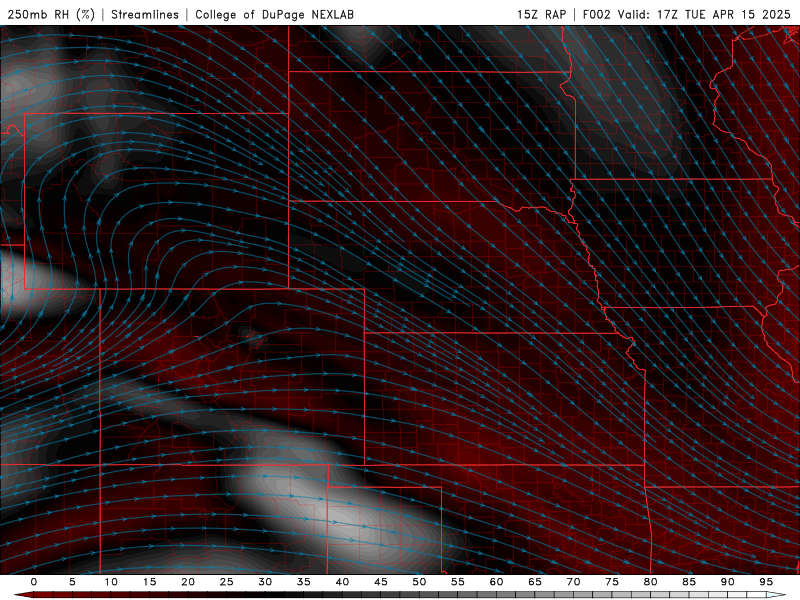The image size is (800, 600).
Task: Click the colorbar label "15"
Action: (149, 582)
